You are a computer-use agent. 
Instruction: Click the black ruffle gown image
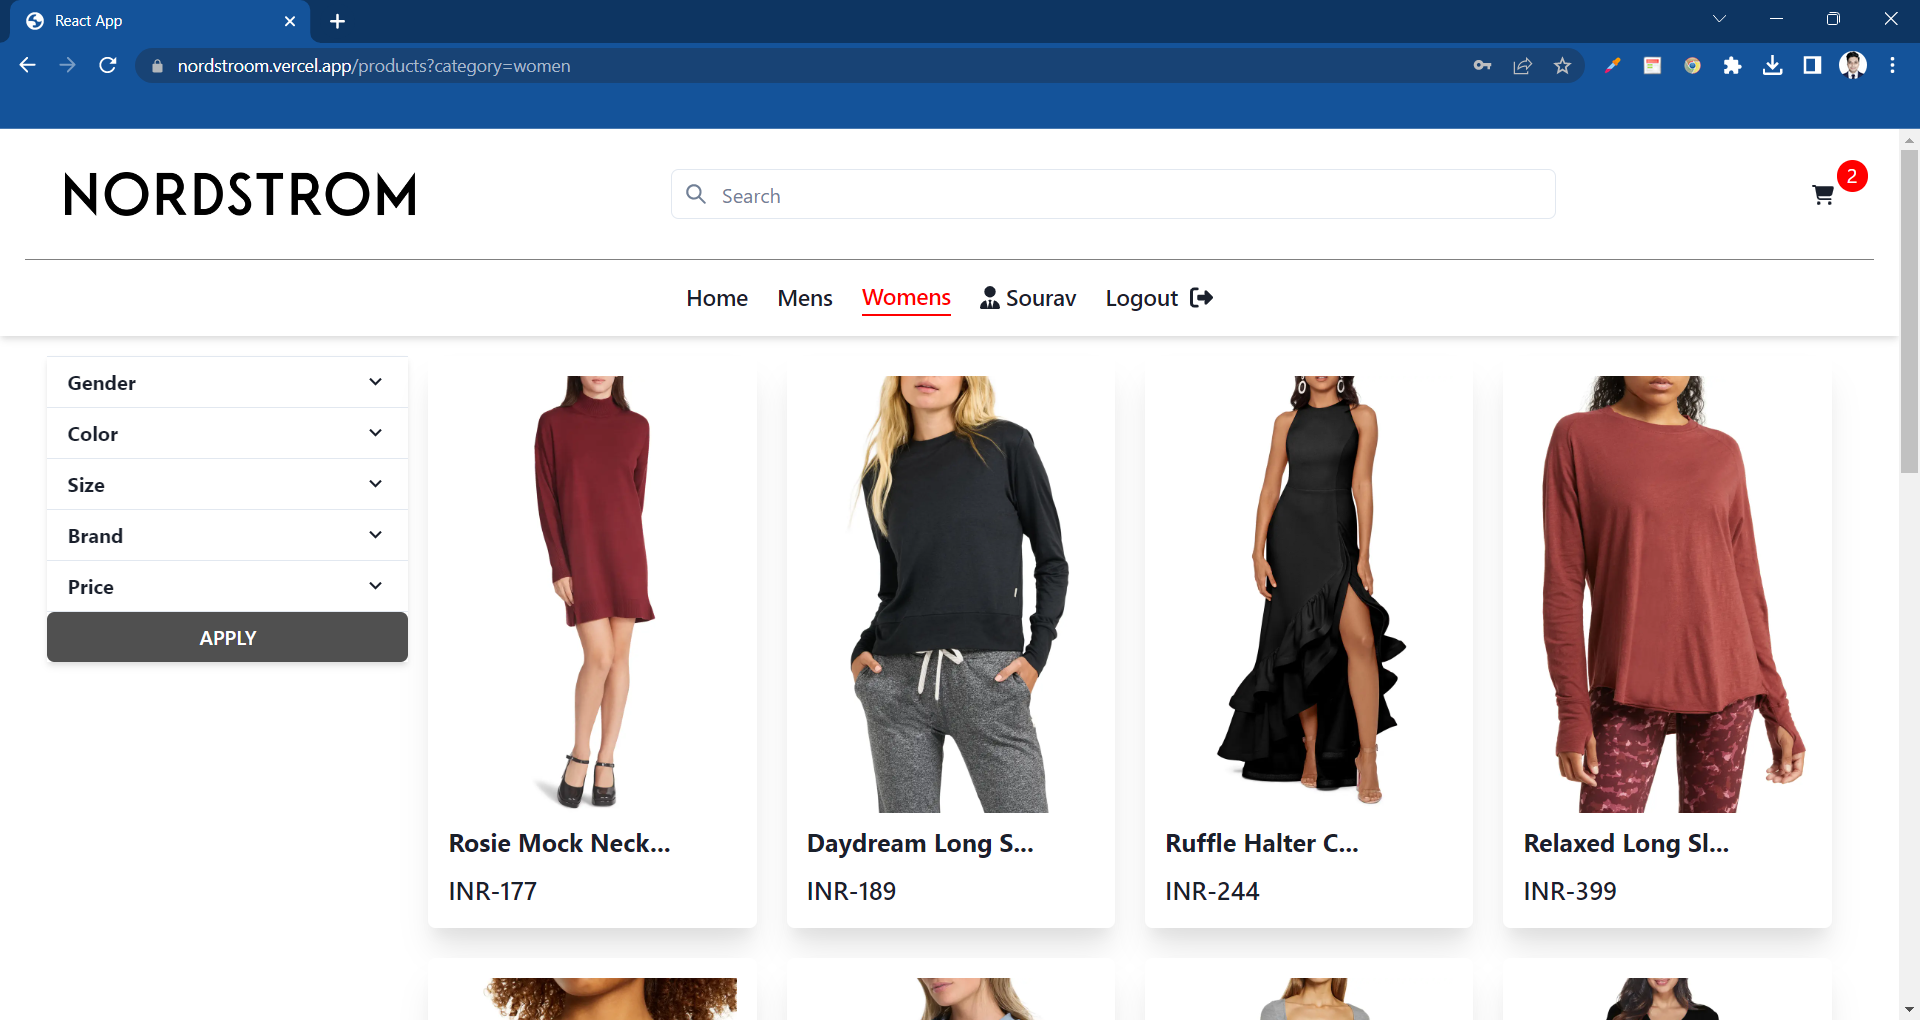click(x=1309, y=594)
